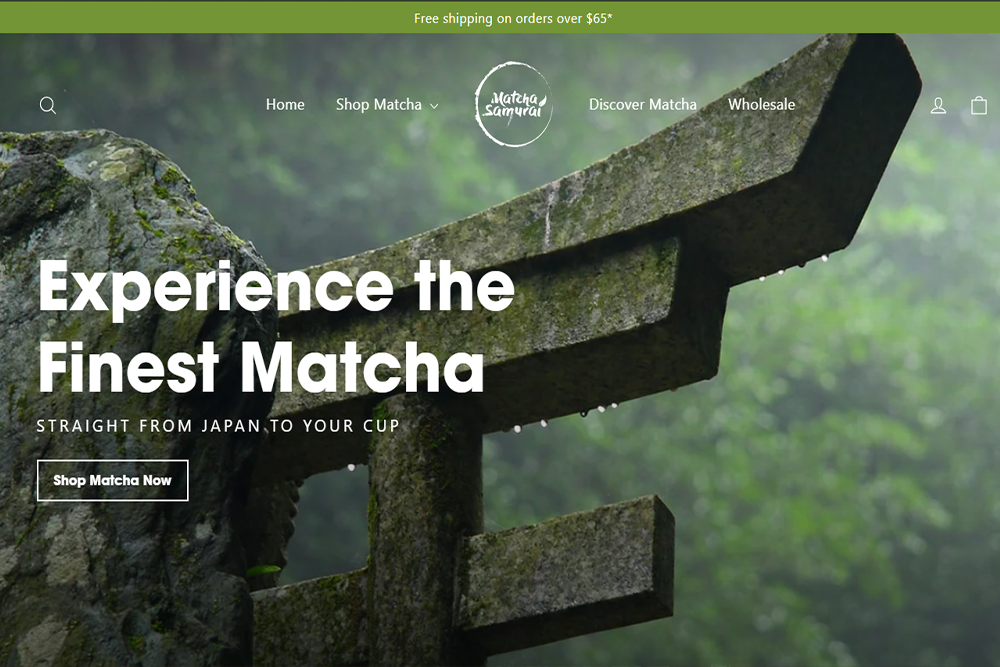Open the search magnifier icon

48,105
